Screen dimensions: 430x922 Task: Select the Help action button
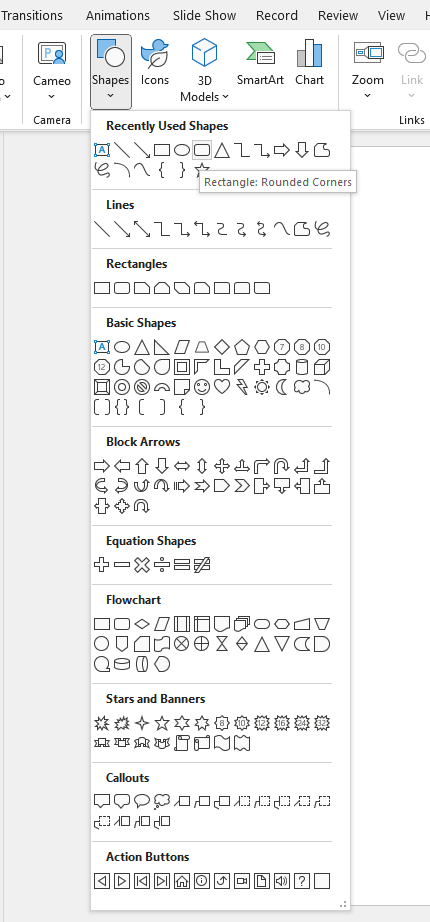pyautogui.click(x=302, y=880)
